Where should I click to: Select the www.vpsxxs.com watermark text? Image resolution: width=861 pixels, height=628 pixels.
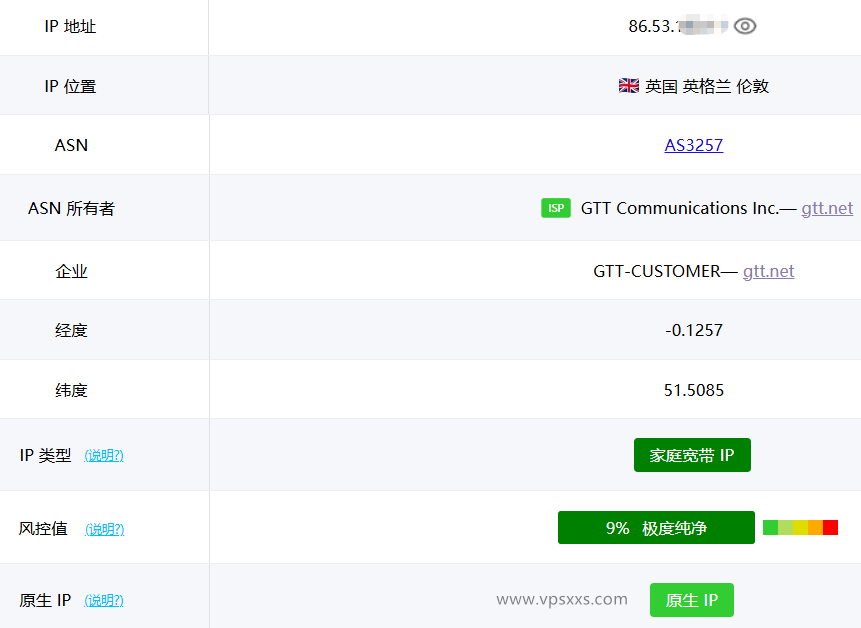[x=563, y=599]
